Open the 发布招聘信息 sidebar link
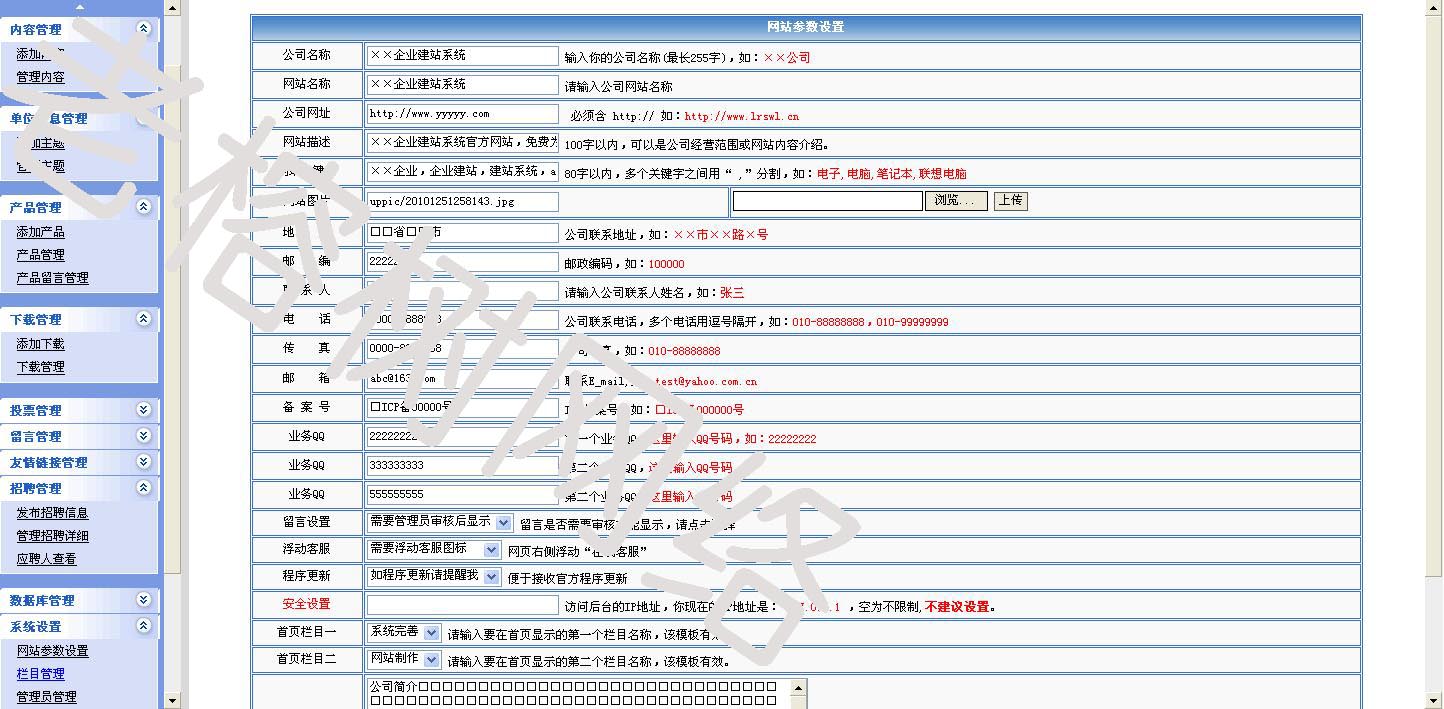This screenshot has width=1444, height=709. pyautogui.click(x=52, y=513)
